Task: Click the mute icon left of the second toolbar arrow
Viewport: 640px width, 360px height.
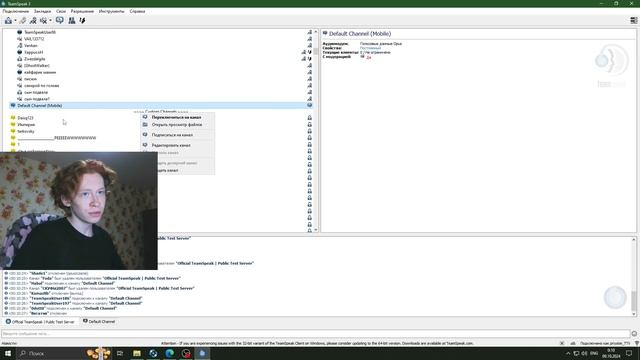Action: (43, 20)
